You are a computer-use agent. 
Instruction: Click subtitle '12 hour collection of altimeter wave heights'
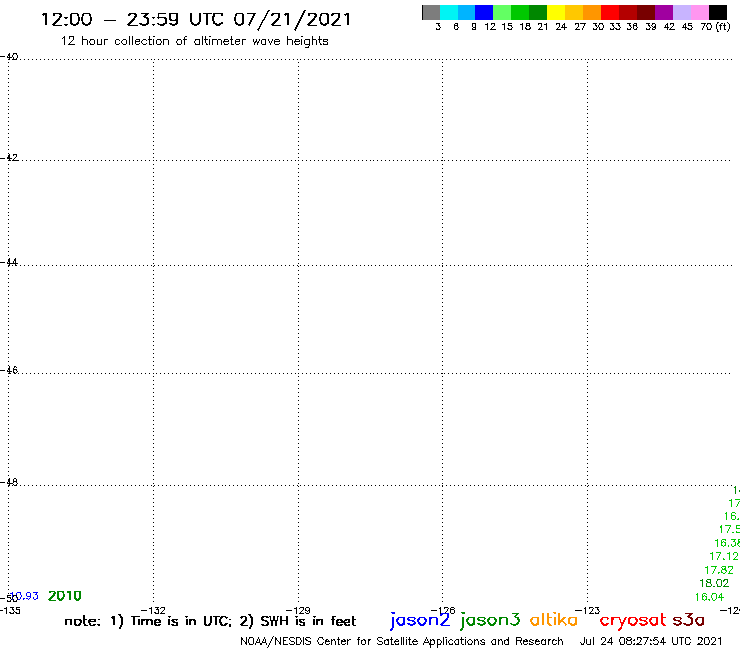click(194, 41)
